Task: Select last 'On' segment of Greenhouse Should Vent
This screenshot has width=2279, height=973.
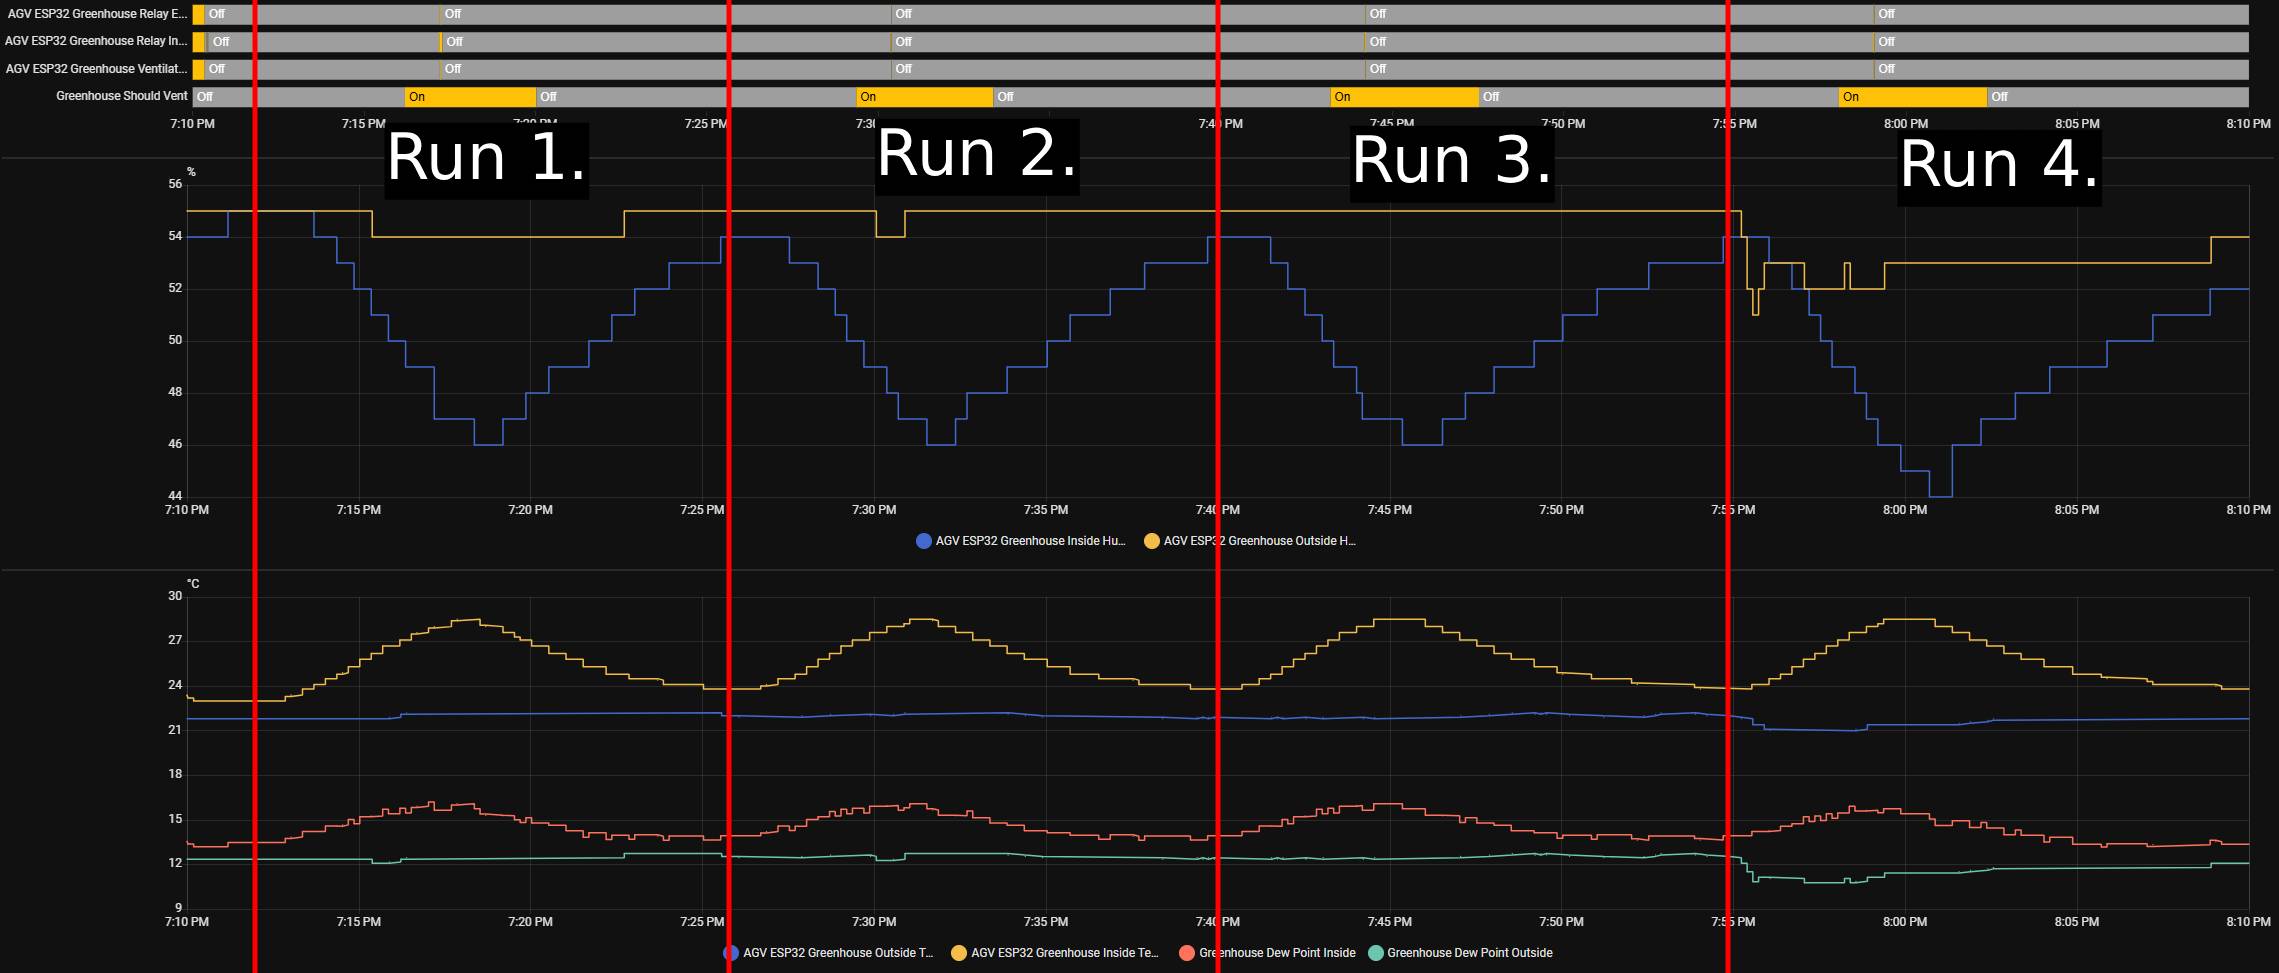Action: (1912, 97)
